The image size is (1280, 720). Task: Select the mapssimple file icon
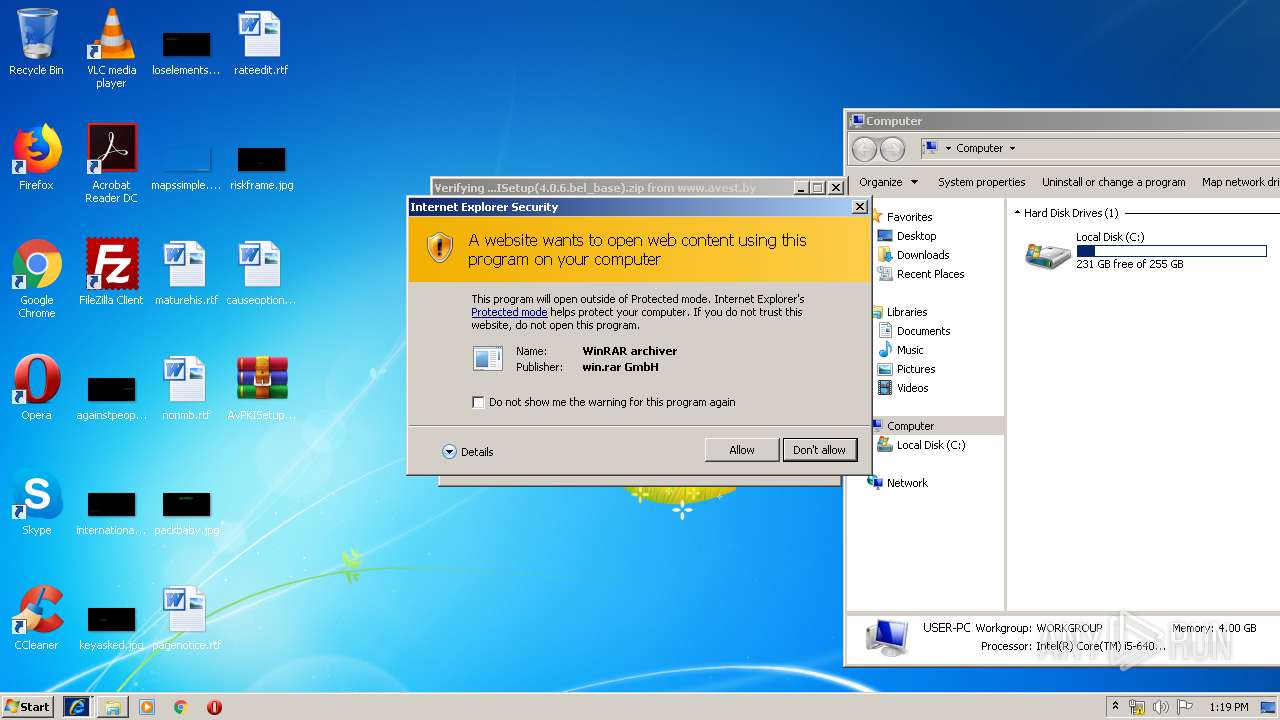[x=186, y=167]
